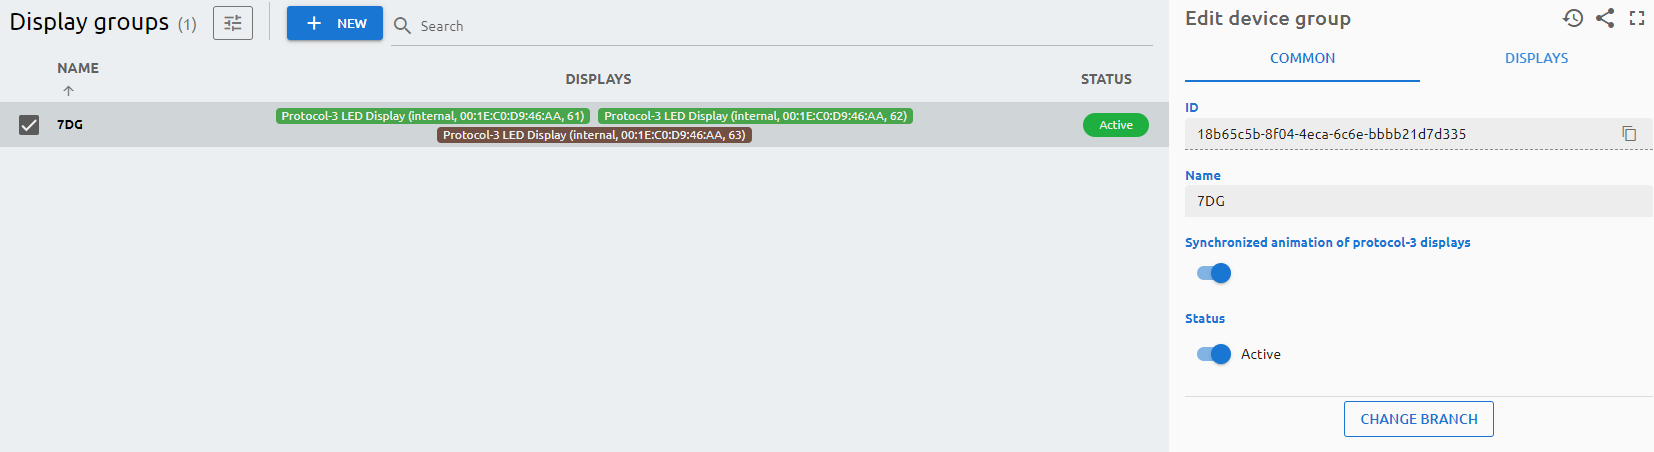Copy the group ID to clipboard
Screen dimensions: 1654x452
(1629, 134)
